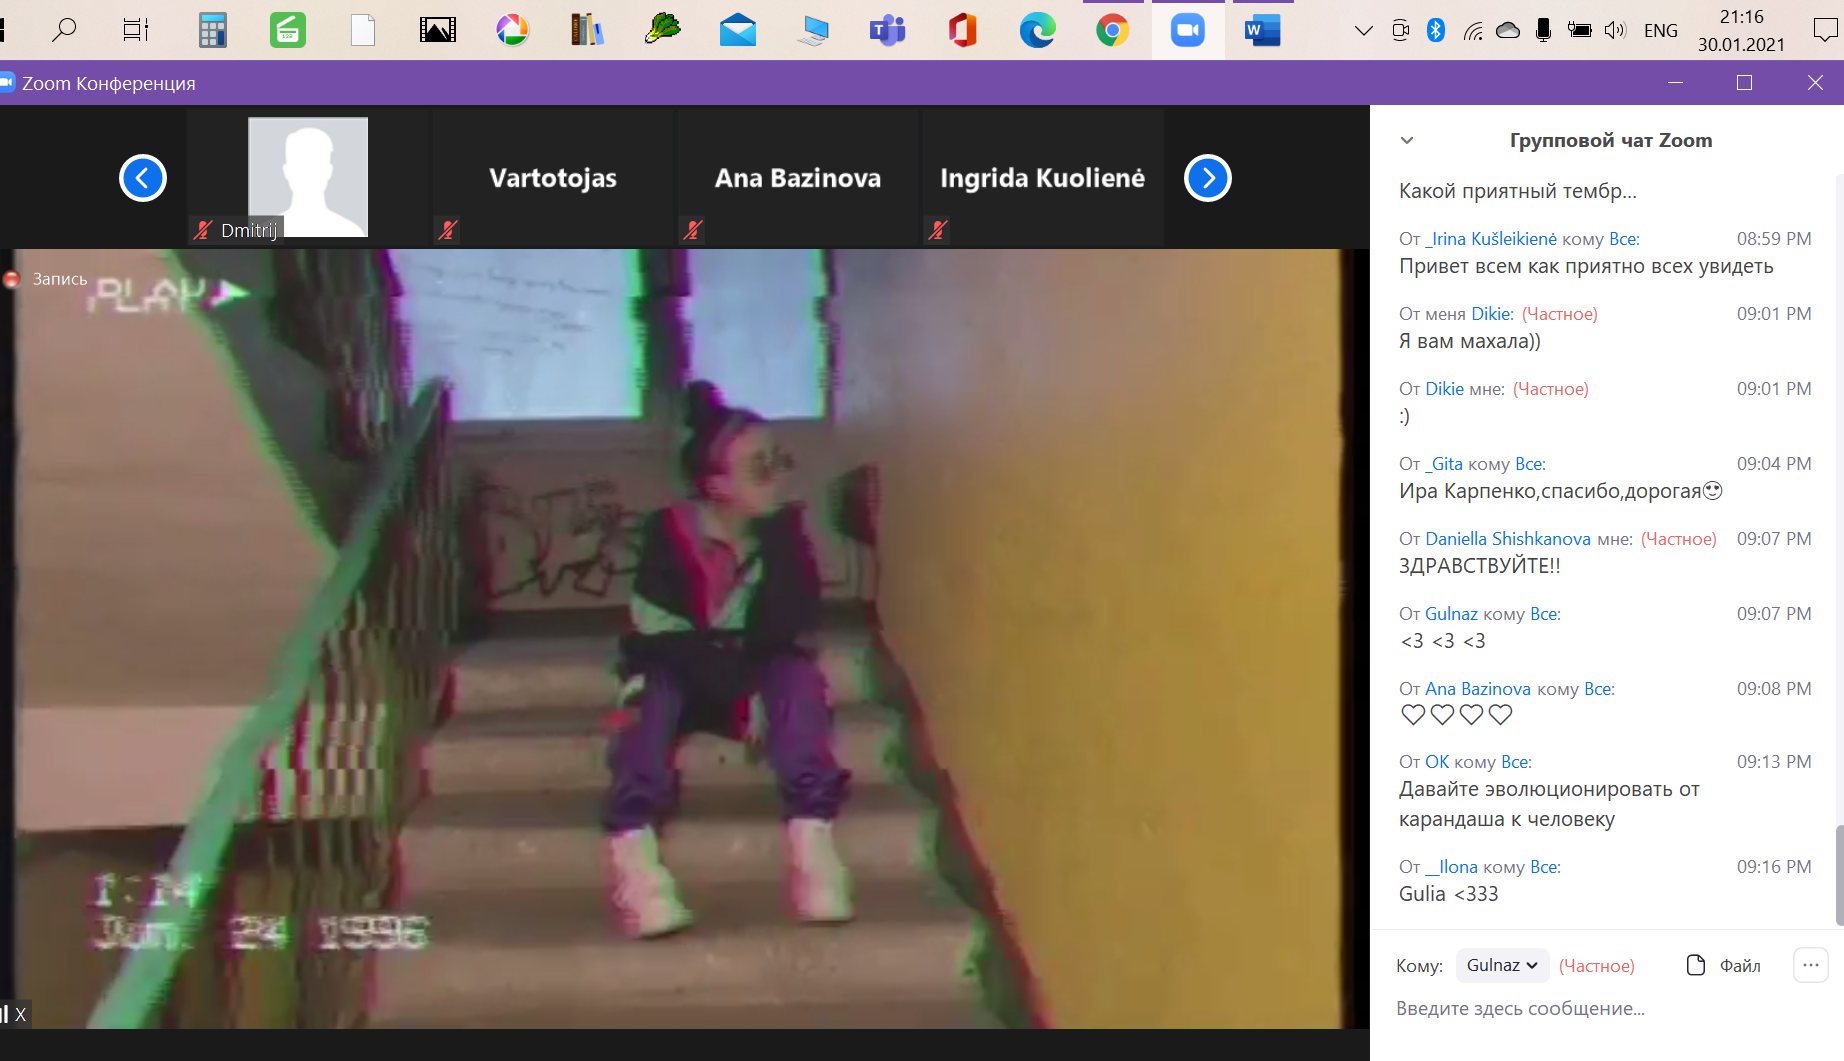The height and width of the screenshot is (1061, 1844).
Task: Select Ana Bazinova participant tile
Action: tap(797, 178)
